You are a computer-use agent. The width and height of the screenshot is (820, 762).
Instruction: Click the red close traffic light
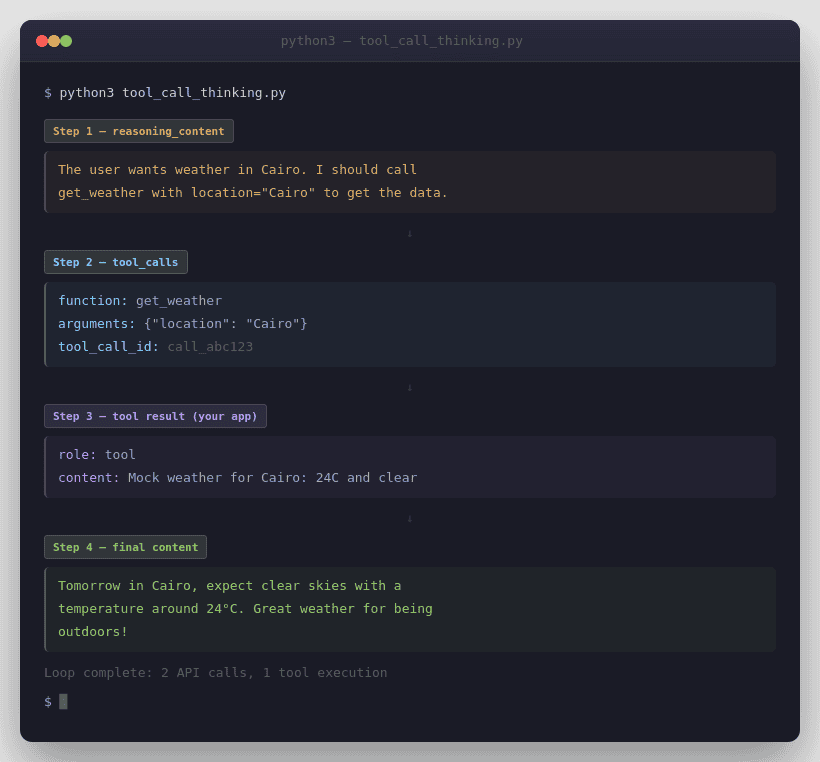click(x=40, y=41)
